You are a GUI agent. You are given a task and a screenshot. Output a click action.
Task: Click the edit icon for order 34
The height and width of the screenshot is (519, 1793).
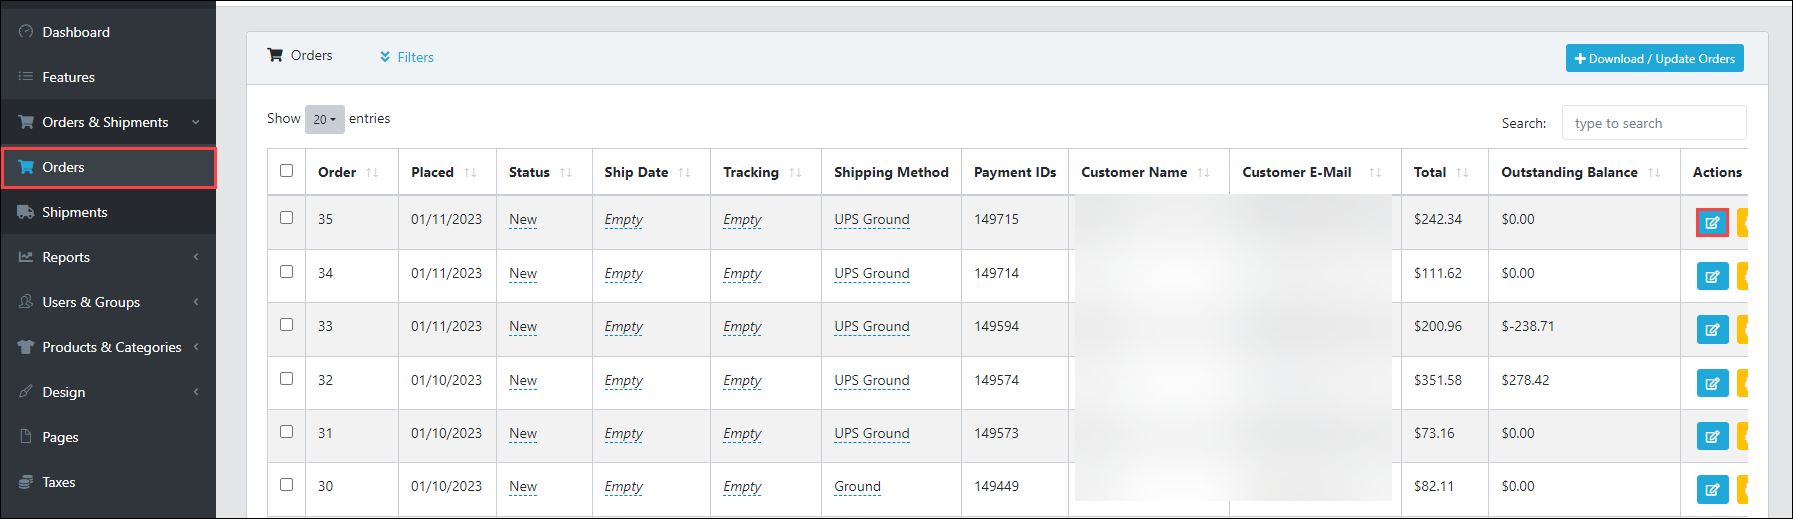click(x=1712, y=276)
